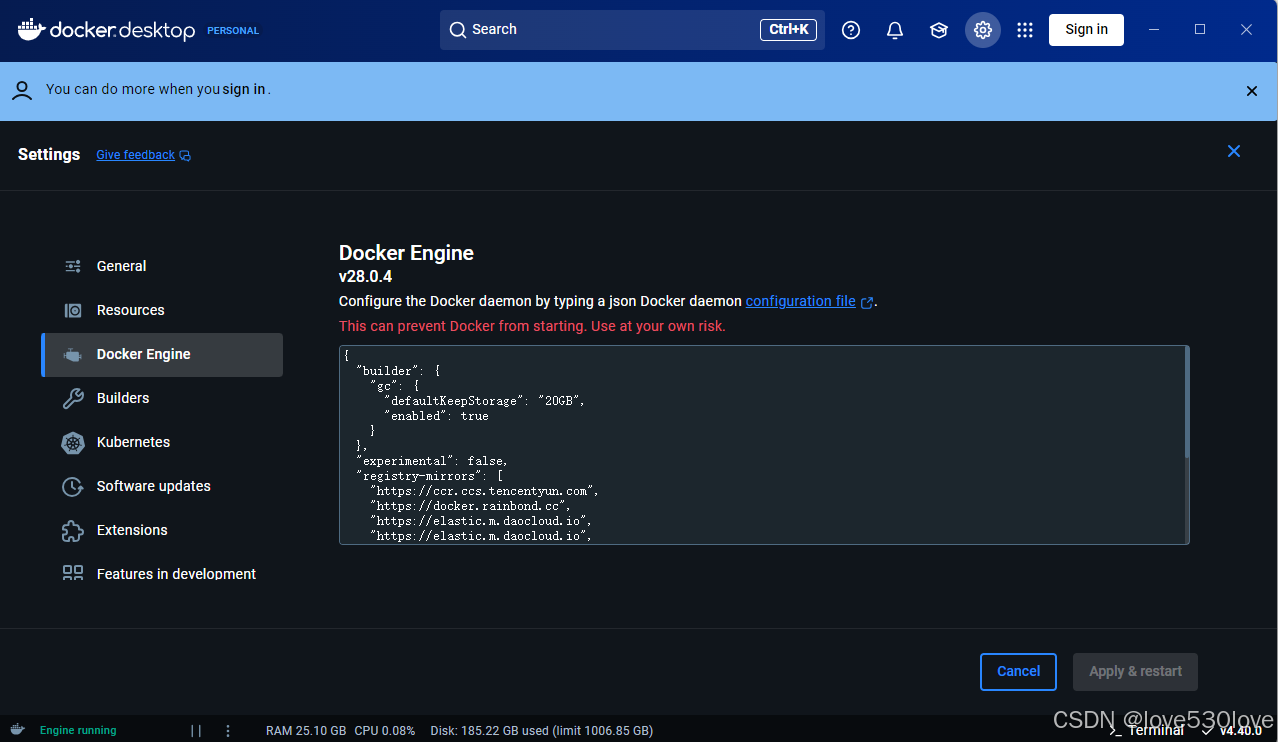Image resolution: width=1278 pixels, height=742 pixels.
Task: Click the "experimental": false line
Action: click(x=432, y=461)
